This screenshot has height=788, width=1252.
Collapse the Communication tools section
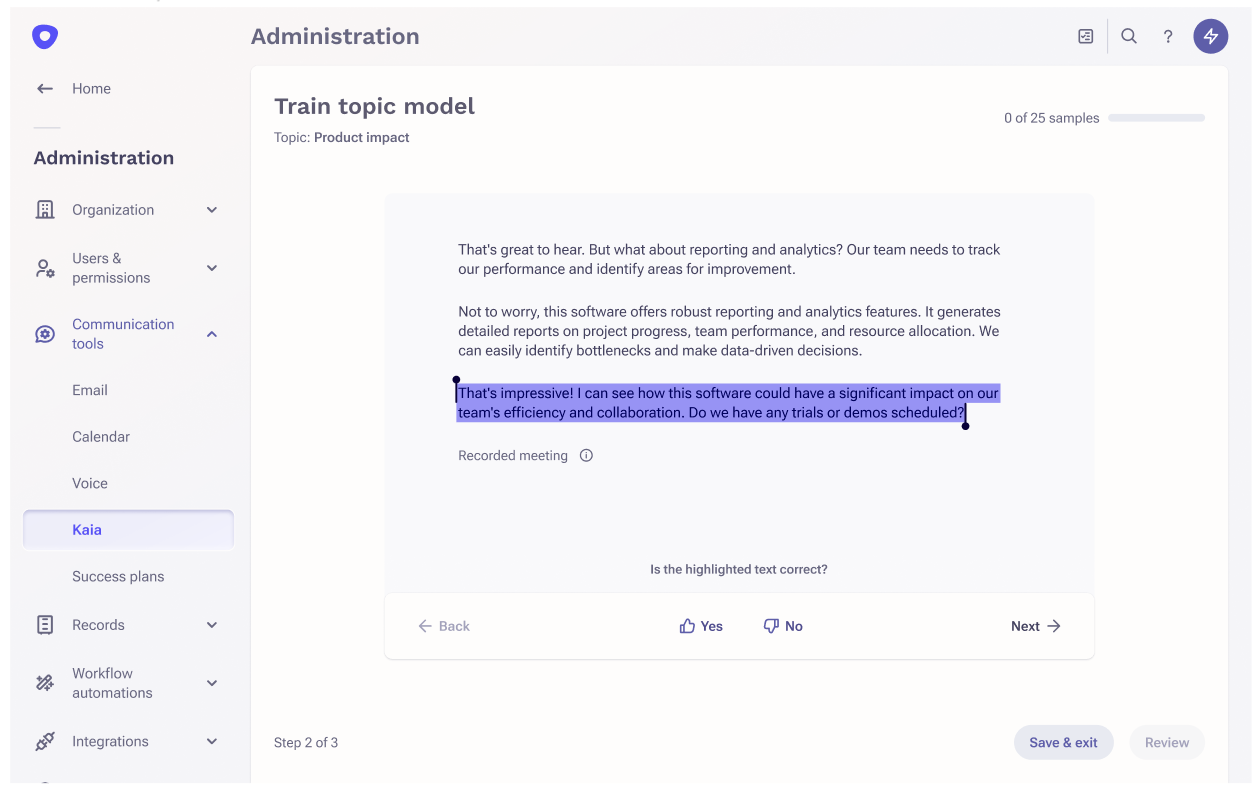(x=211, y=333)
